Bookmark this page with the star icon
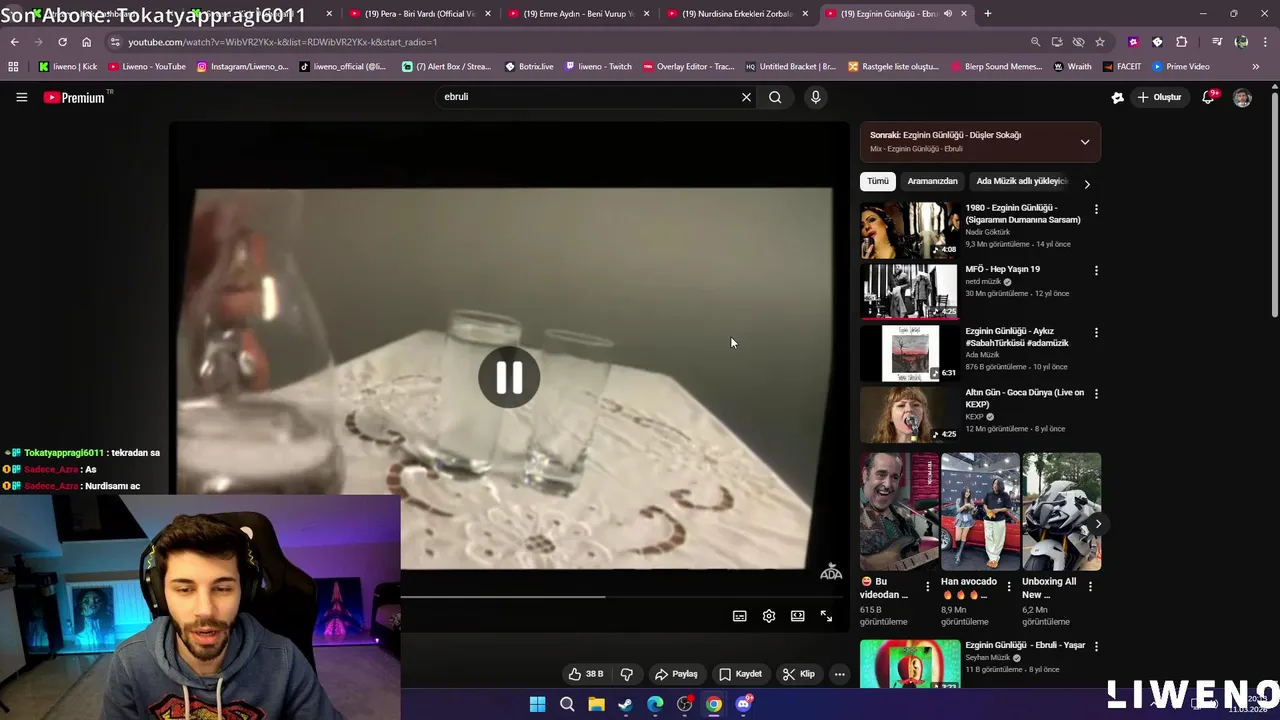 [x=1100, y=42]
